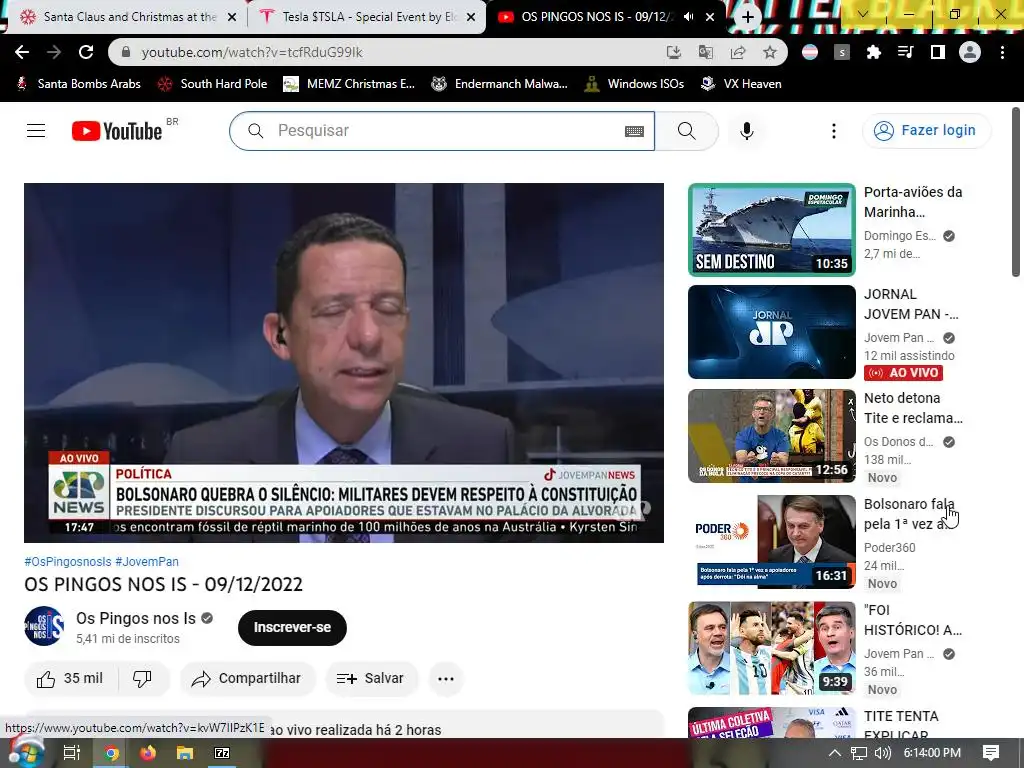Show hidden tray icons chevron
Image resolution: width=1024 pixels, height=768 pixels.
pos(835,753)
